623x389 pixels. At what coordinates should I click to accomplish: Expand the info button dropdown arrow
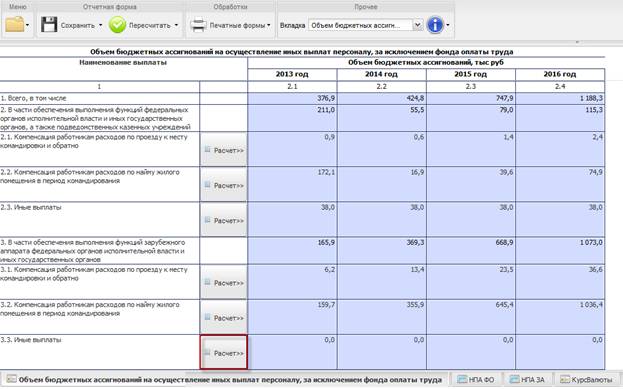[448, 25]
